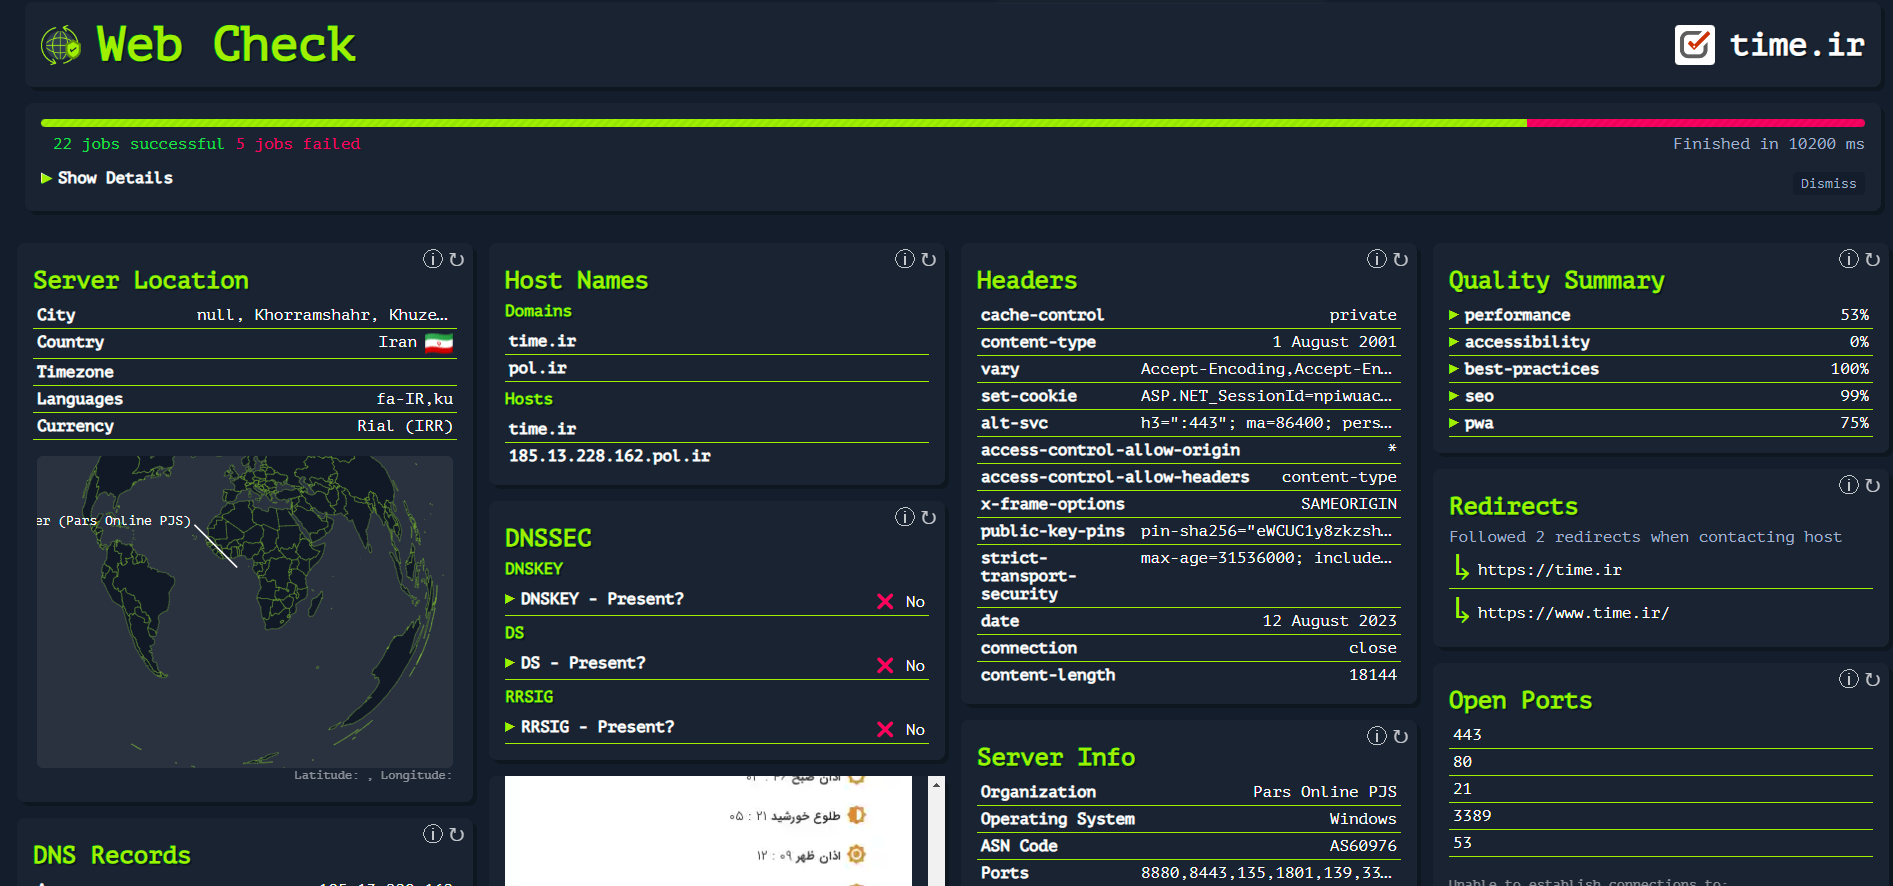
Task: Open info for Quality Summary card
Action: (1849, 259)
